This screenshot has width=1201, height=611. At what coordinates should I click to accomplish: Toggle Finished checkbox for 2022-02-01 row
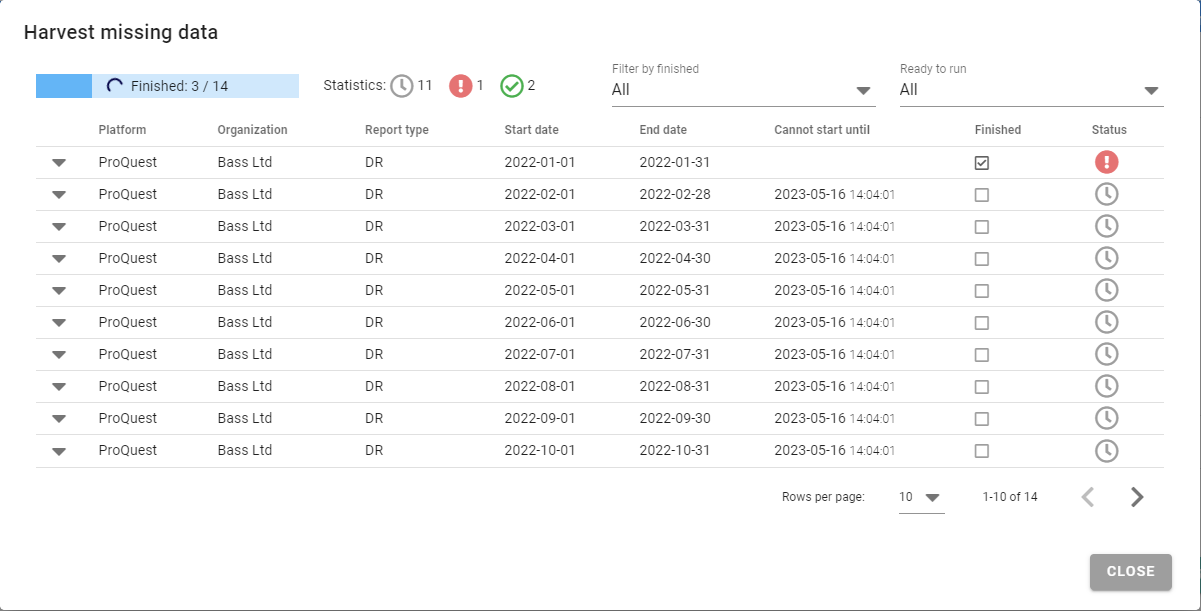[982, 195]
